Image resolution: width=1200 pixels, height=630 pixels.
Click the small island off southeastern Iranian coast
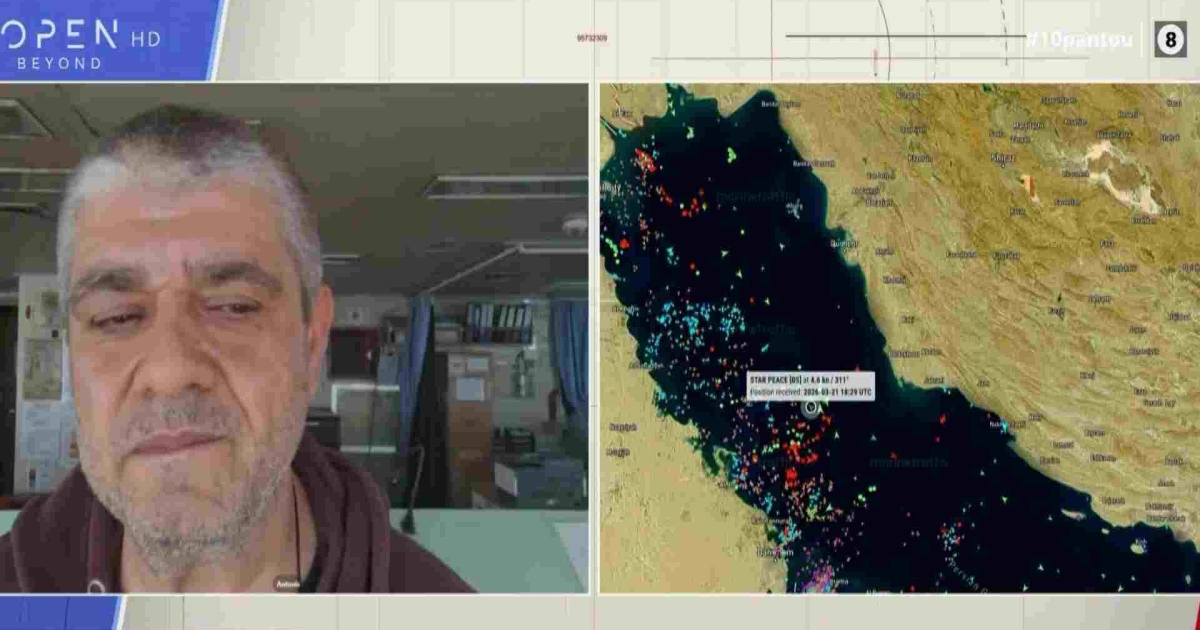tap(1137, 546)
